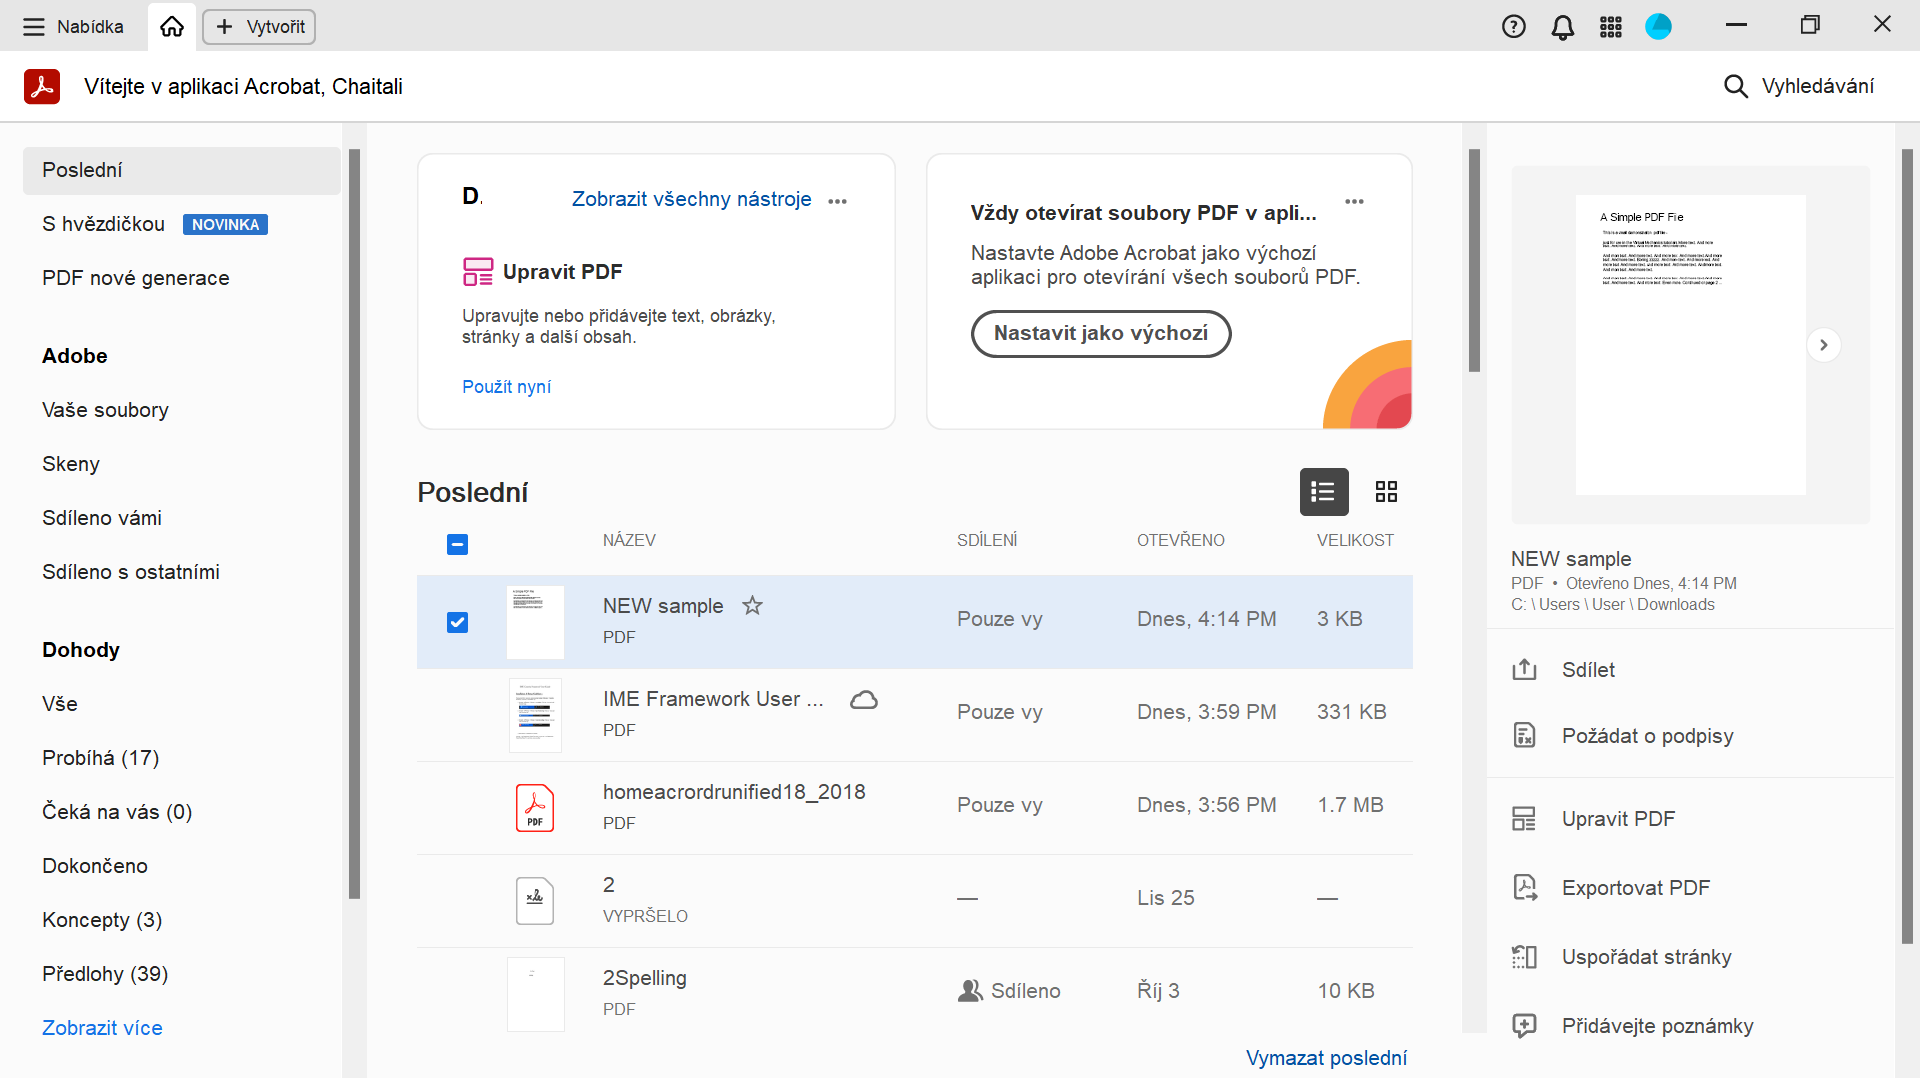Open options menu on tools card
Screen dimensions: 1920x1080
pyautogui.click(x=838, y=201)
